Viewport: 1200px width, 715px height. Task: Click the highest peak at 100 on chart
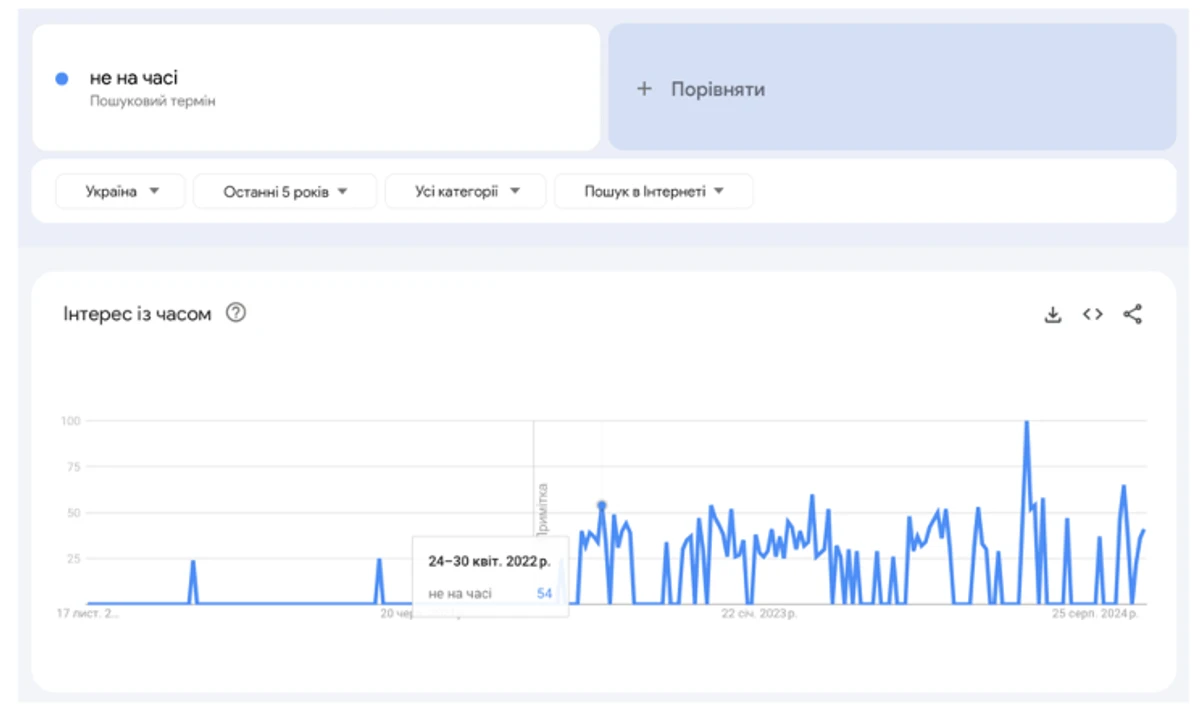1026,423
